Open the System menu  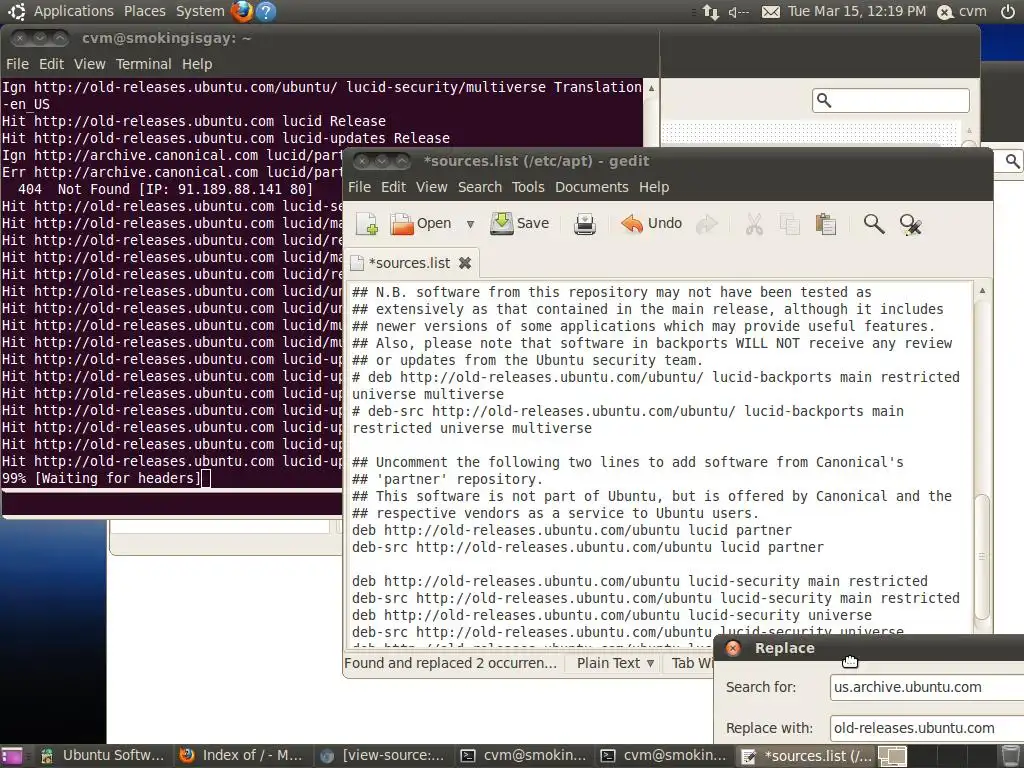tap(200, 11)
